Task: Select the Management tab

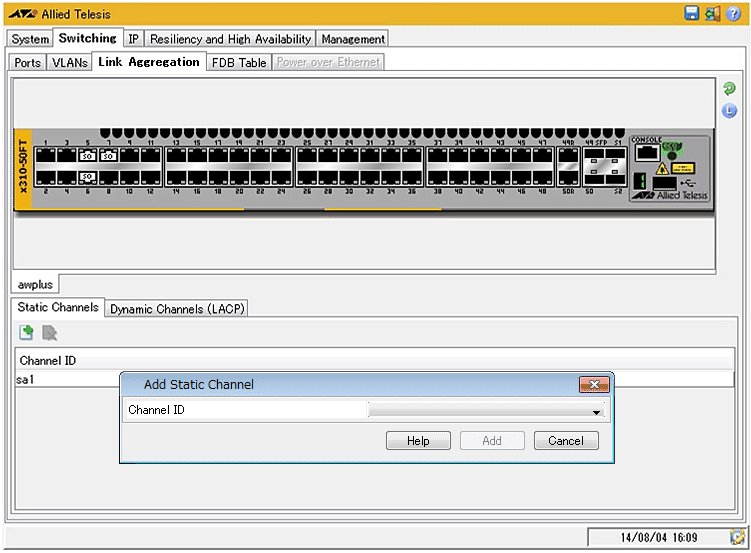Action: pyautogui.click(x=353, y=39)
